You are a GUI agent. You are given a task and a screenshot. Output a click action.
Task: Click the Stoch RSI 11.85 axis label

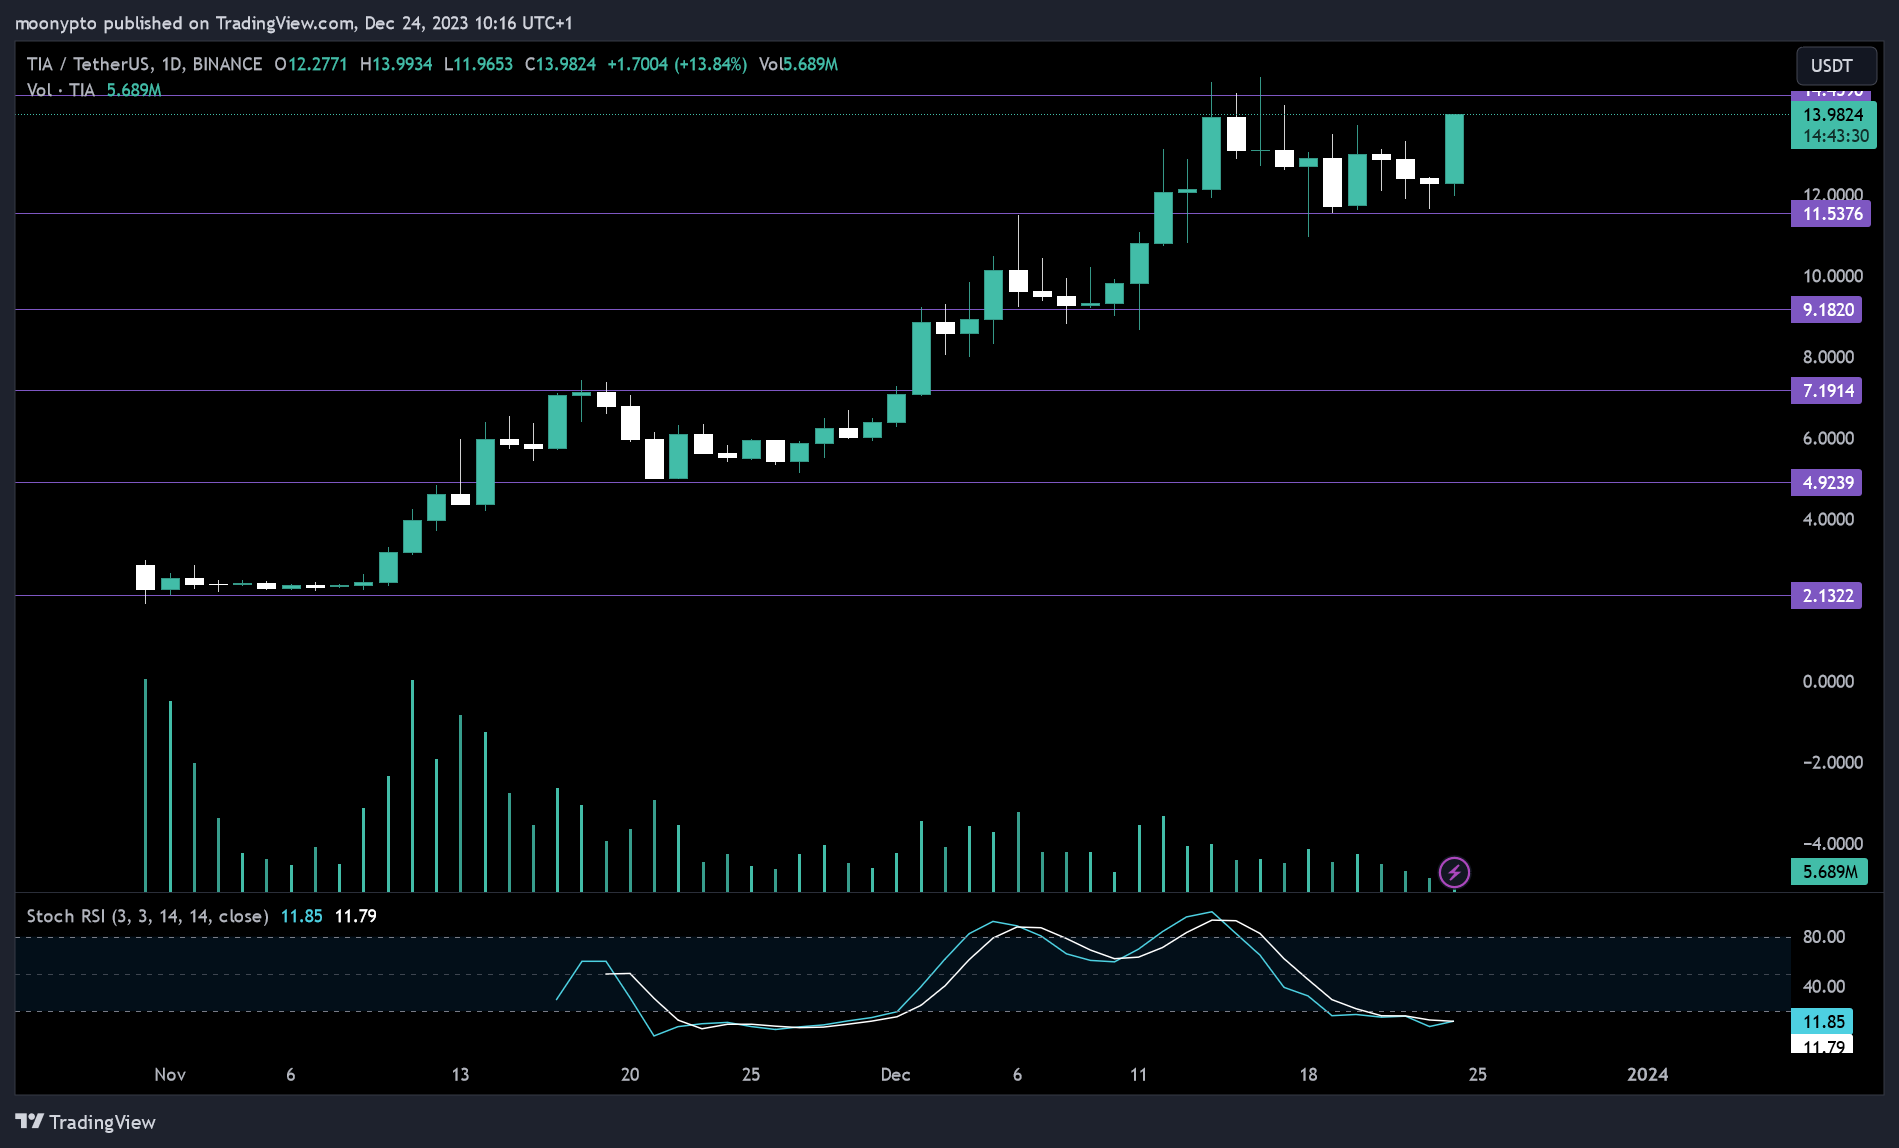coord(1823,1022)
